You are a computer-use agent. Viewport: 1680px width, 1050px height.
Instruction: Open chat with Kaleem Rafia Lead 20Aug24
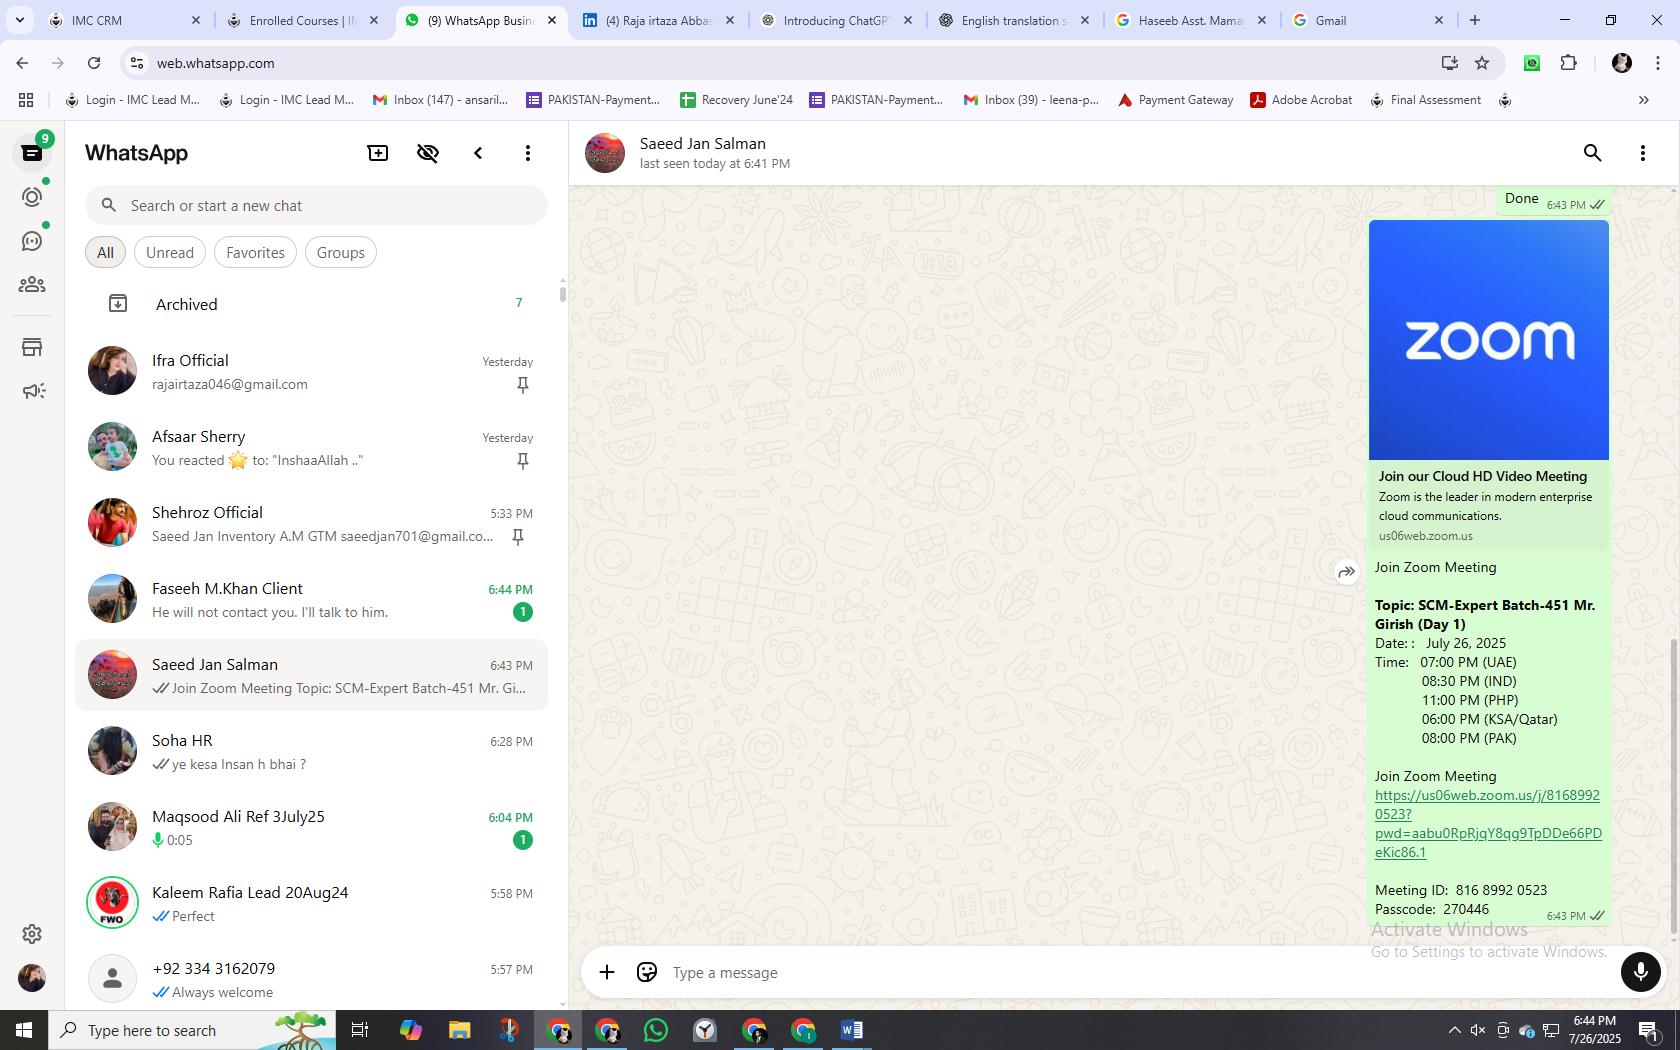pos(312,904)
